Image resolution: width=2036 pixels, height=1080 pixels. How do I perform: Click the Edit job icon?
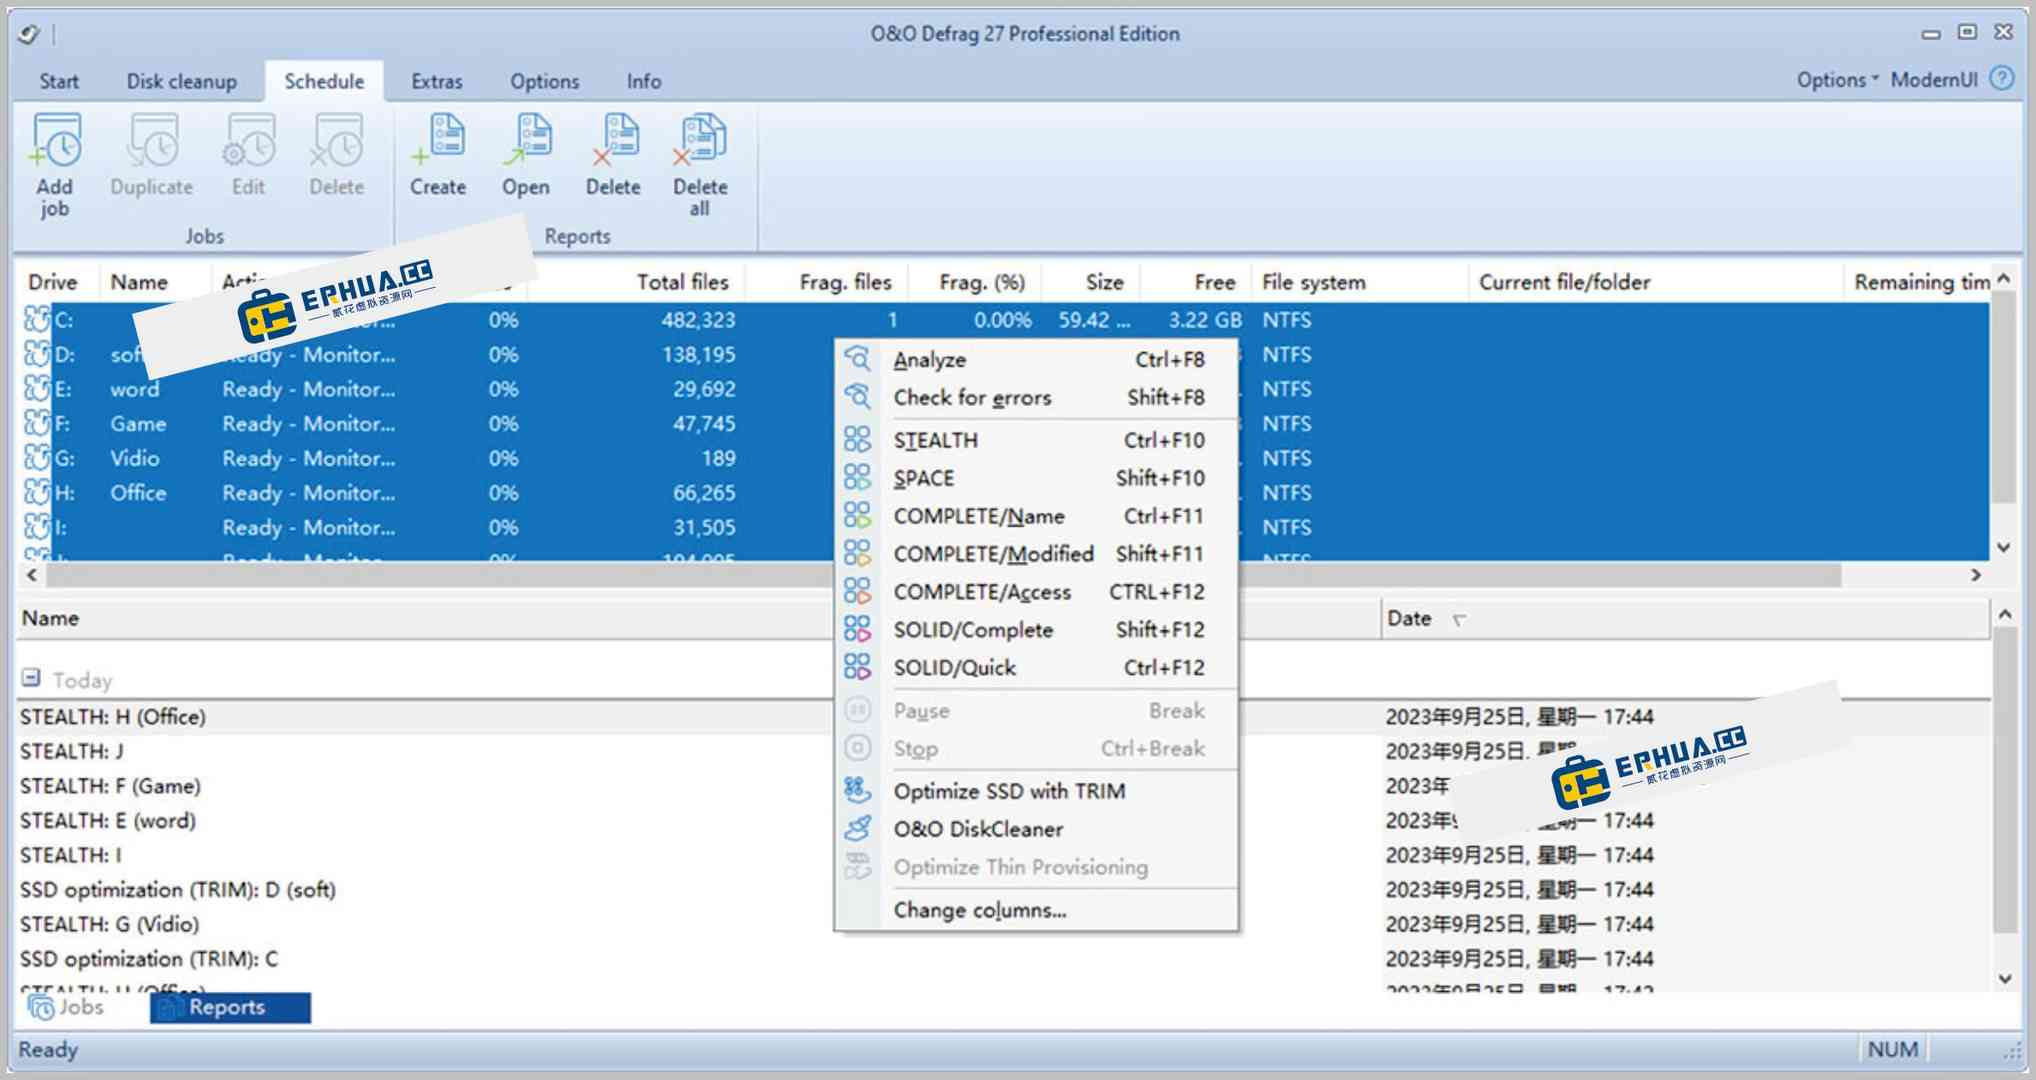pos(248,142)
